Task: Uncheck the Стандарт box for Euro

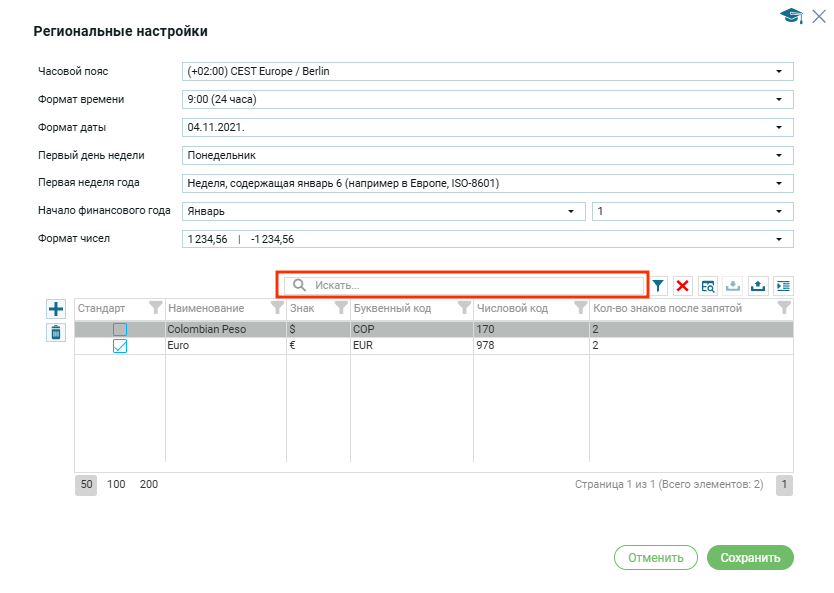Action: [x=120, y=346]
